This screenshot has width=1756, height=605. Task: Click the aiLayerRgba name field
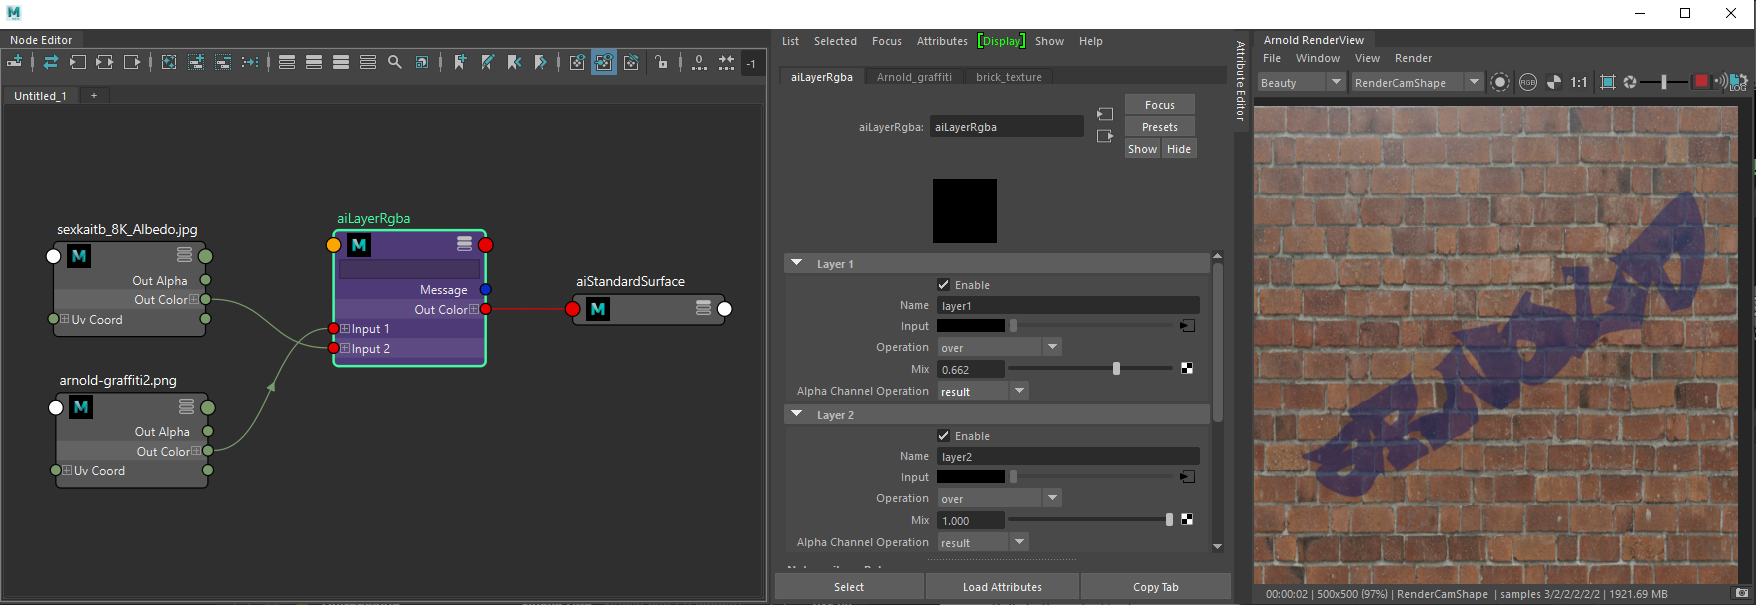coord(1006,127)
